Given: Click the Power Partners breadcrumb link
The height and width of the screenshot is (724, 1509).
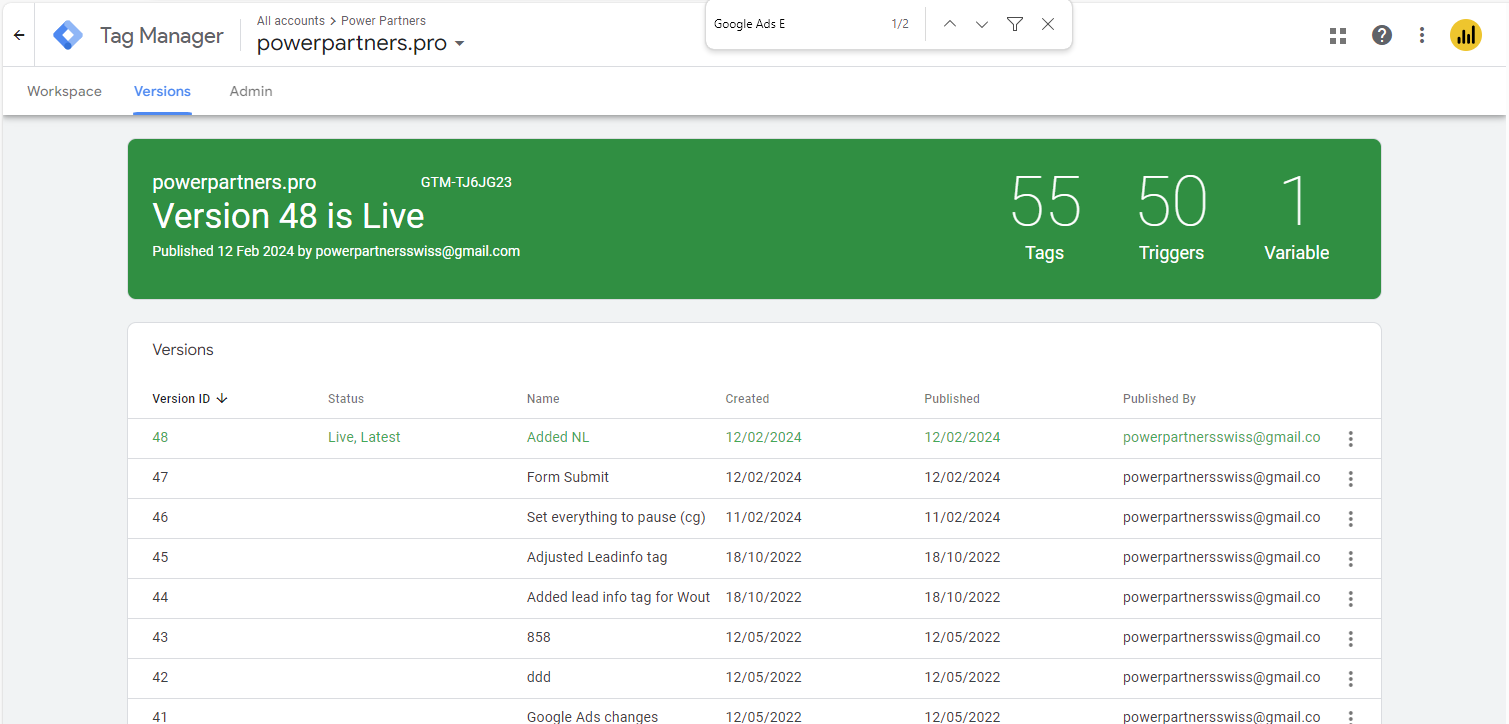Looking at the screenshot, I should (x=383, y=20).
